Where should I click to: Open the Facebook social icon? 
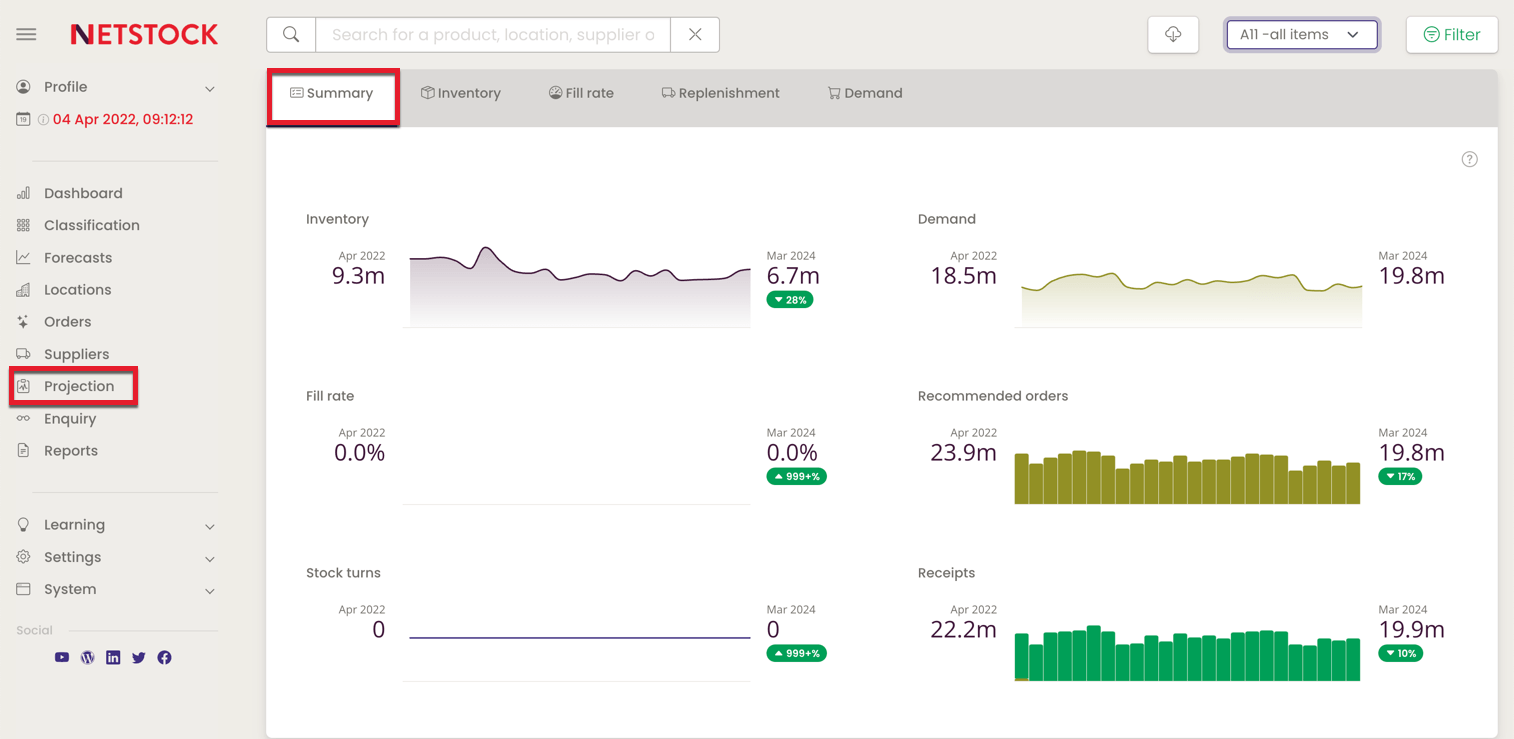(165, 658)
